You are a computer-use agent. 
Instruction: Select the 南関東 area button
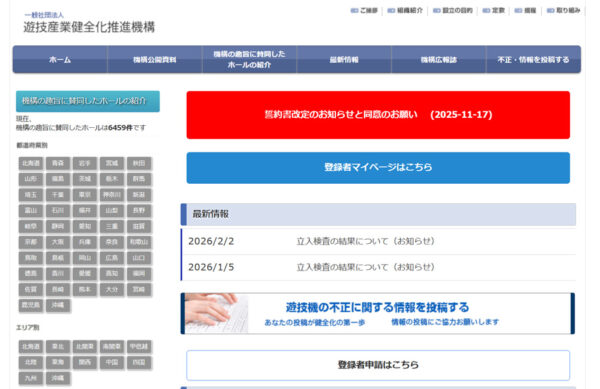coord(112,347)
